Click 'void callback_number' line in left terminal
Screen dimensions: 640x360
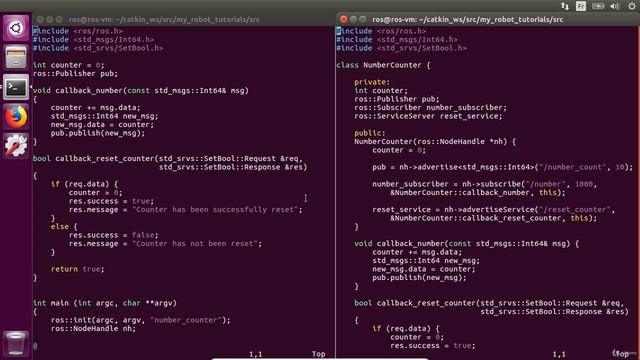pyautogui.click(x=141, y=91)
